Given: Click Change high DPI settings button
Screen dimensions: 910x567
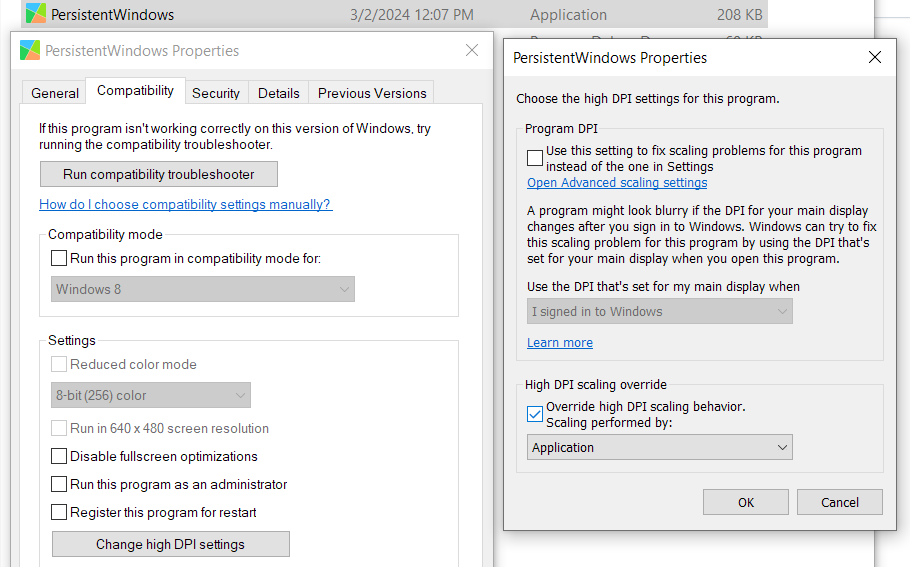Looking at the screenshot, I should [171, 544].
